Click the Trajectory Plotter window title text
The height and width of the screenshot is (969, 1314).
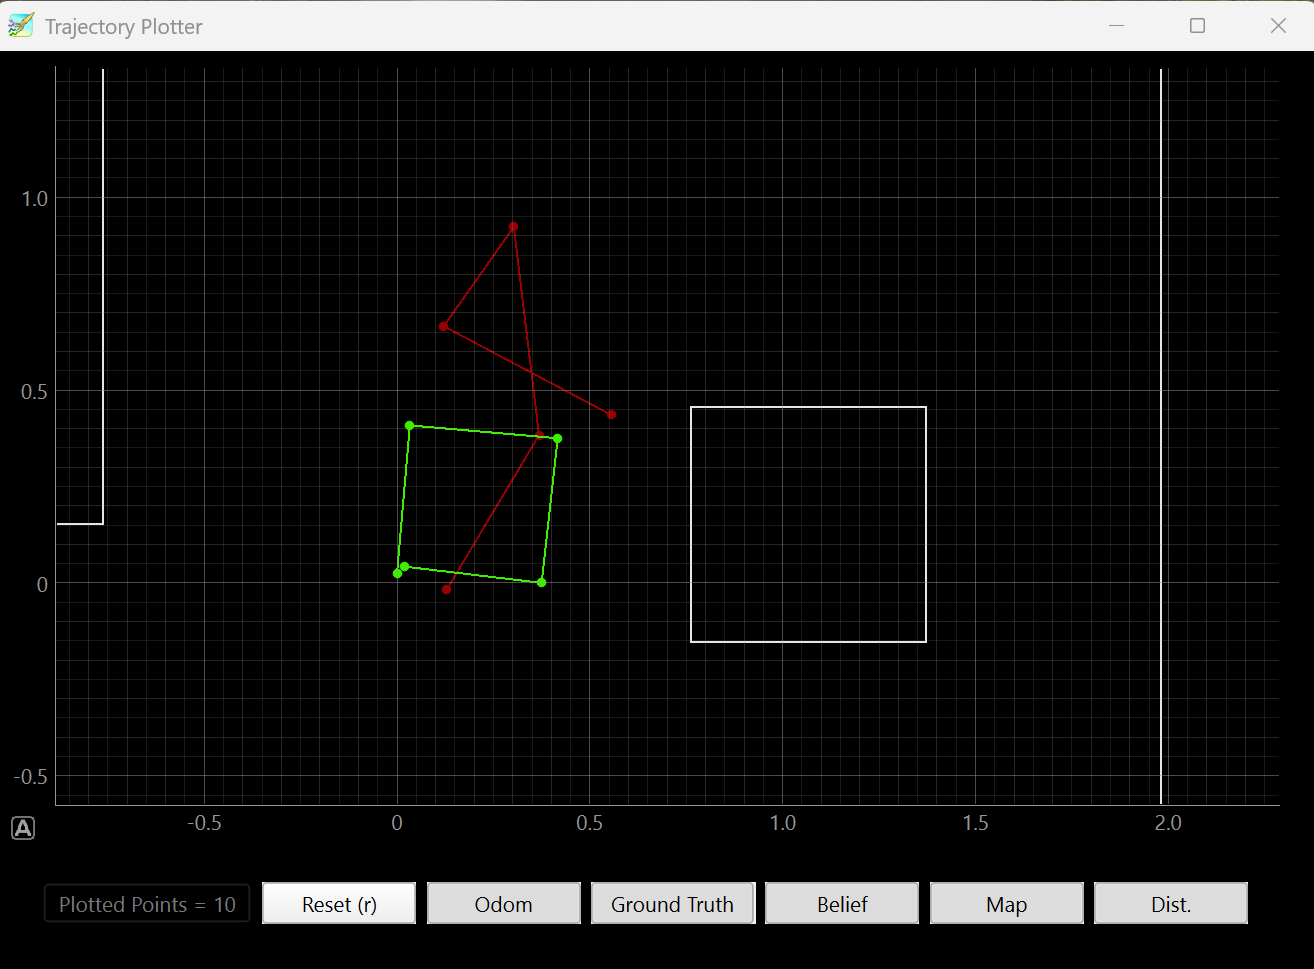(124, 27)
